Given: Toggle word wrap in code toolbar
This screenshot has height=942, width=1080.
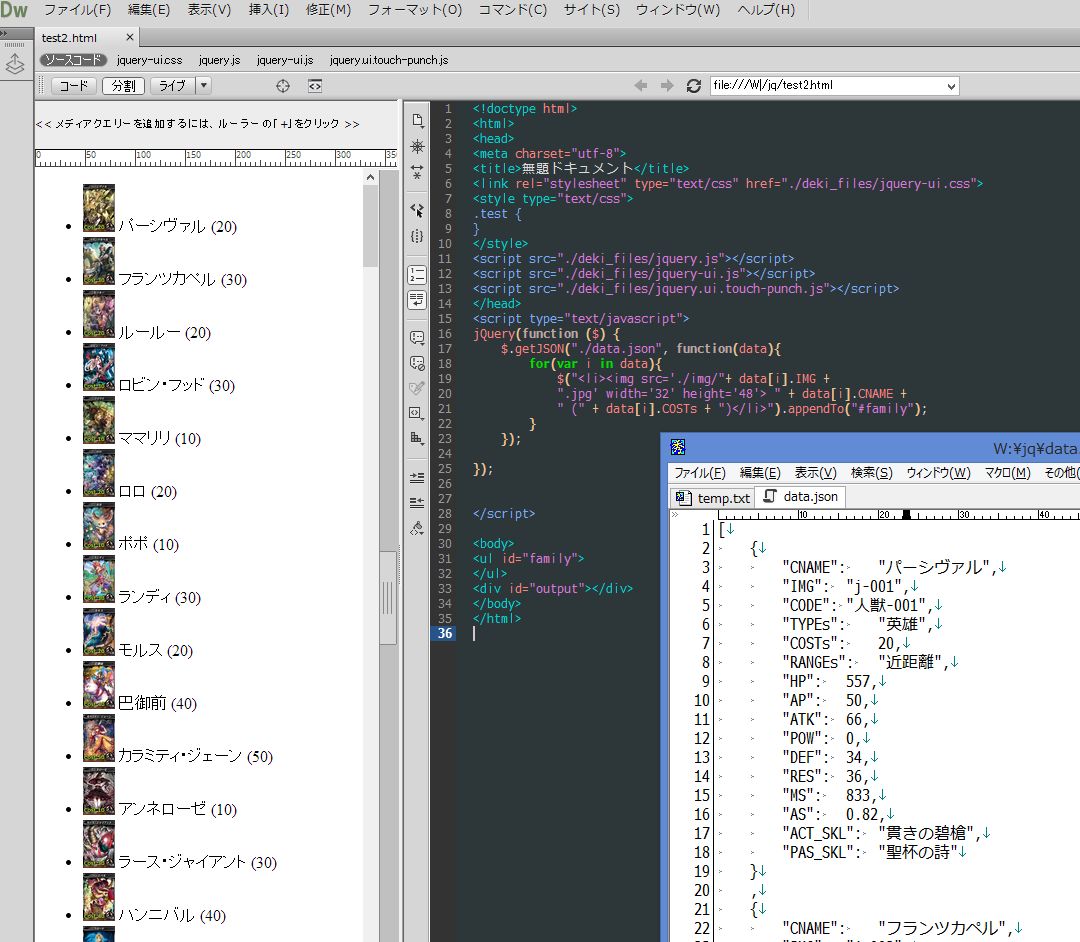Looking at the screenshot, I should pyautogui.click(x=417, y=300).
